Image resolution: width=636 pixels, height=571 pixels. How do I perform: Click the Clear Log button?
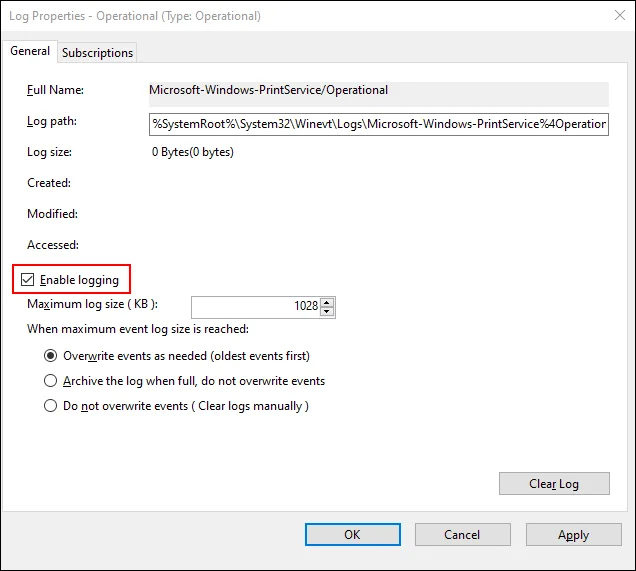click(554, 483)
